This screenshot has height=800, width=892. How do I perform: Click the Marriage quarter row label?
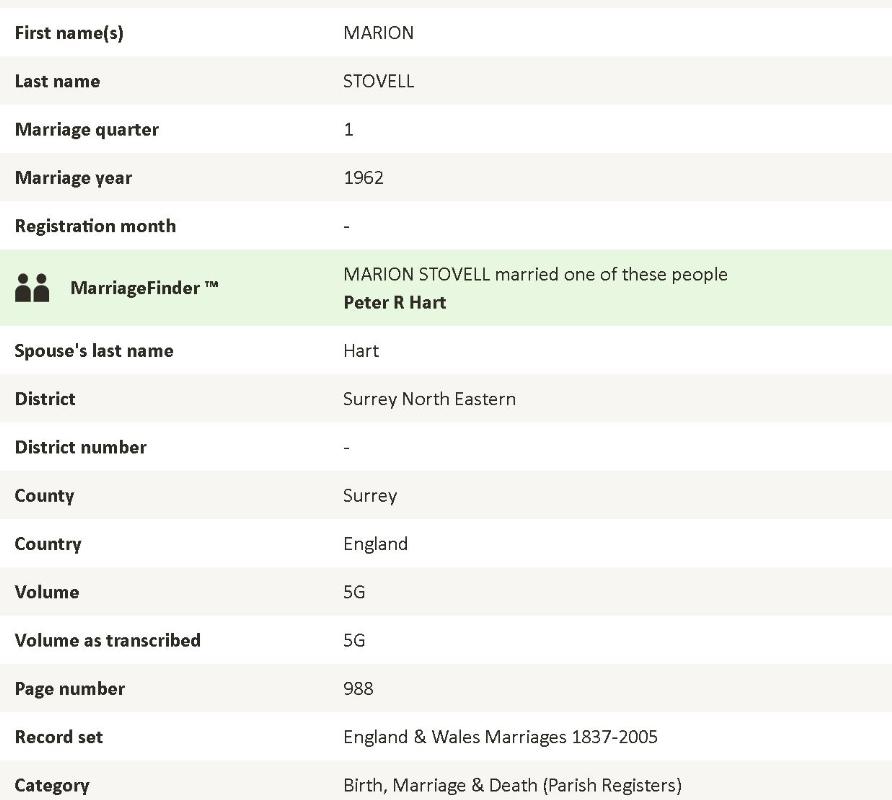tap(87, 130)
